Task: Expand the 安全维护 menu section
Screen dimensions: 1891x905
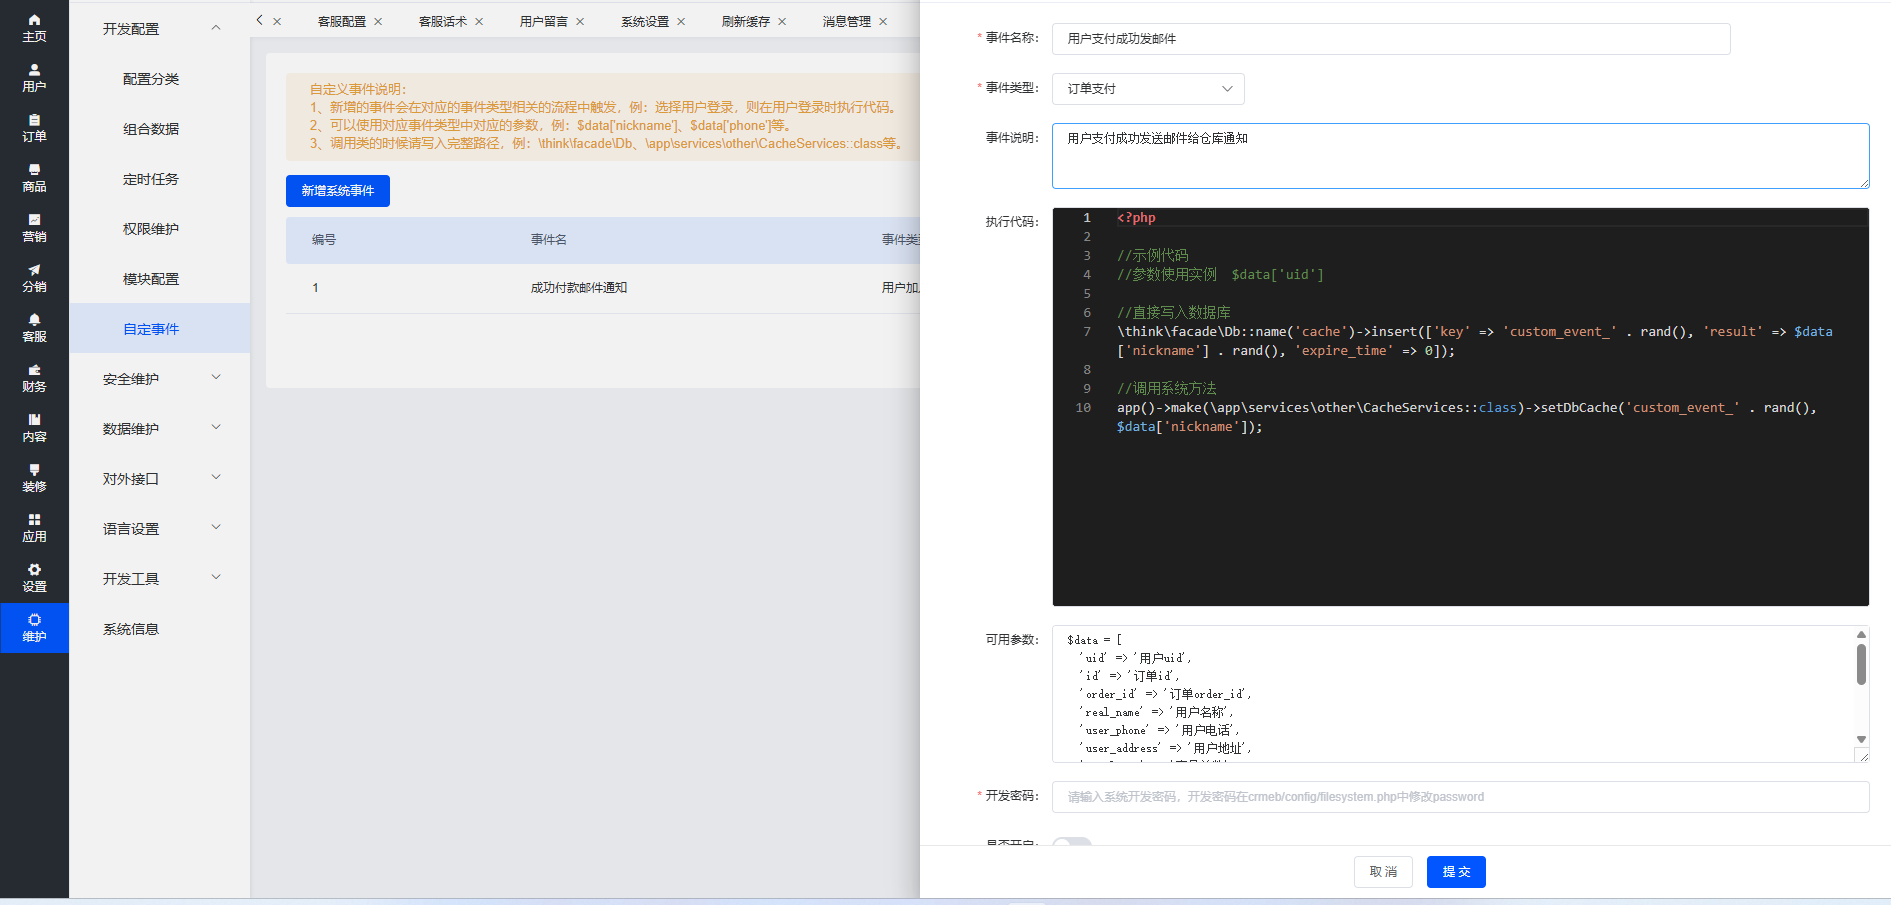Action: (x=160, y=379)
